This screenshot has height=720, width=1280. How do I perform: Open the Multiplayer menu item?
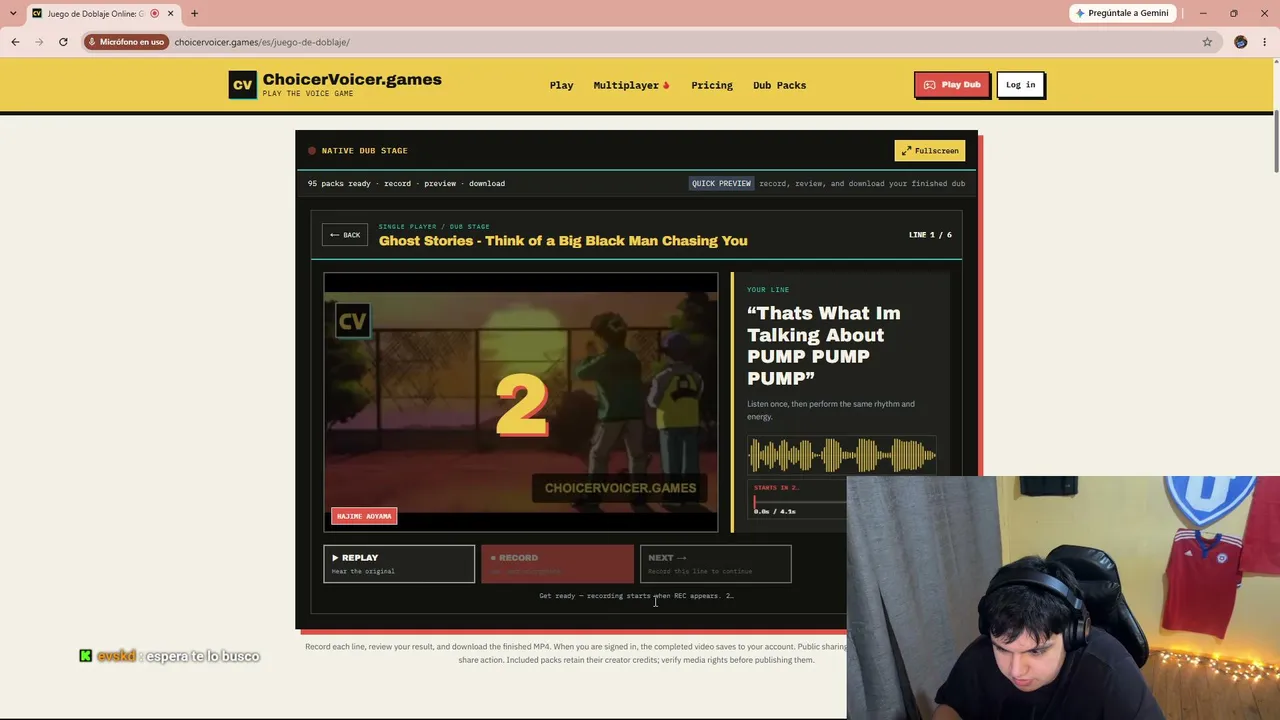(x=631, y=85)
